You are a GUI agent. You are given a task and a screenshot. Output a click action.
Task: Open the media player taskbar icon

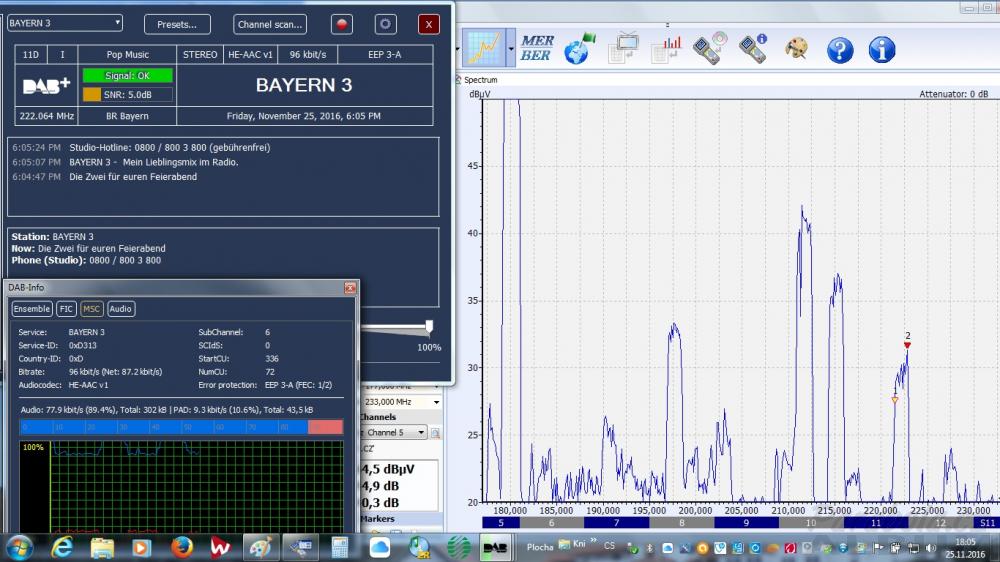point(142,548)
